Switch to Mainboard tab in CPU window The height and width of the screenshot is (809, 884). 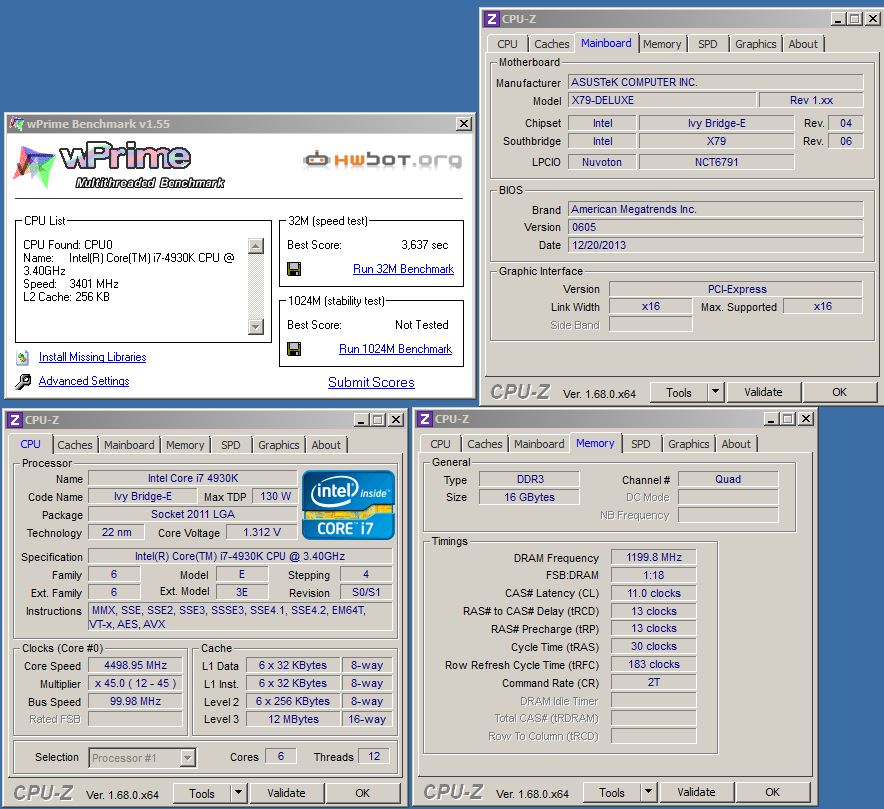click(x=129, y=445)
